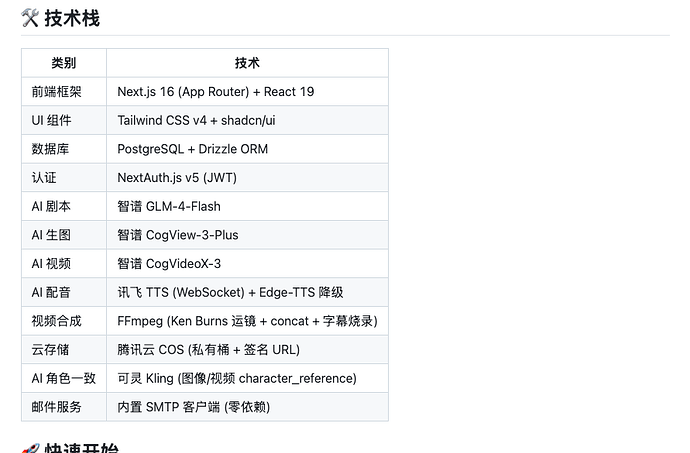Image resolution: width=690 pixels, height=453 pixels.
Task: Select the AI 生图 cell
Action: 64,235
